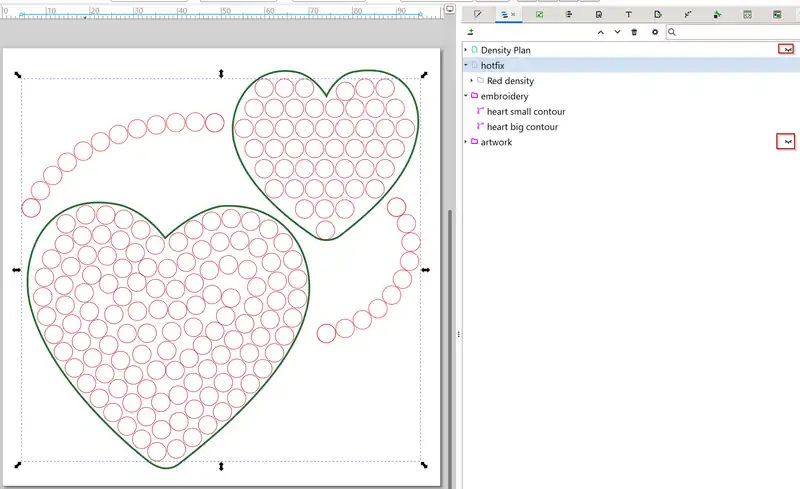
Task: Move selected layer down with arrow icon
Action: [x=617, y=32]
